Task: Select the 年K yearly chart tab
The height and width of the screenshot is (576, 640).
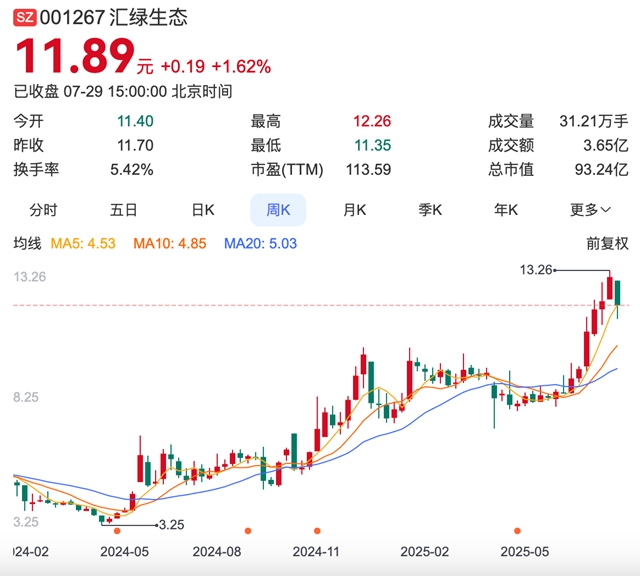Action: [506, 210]
